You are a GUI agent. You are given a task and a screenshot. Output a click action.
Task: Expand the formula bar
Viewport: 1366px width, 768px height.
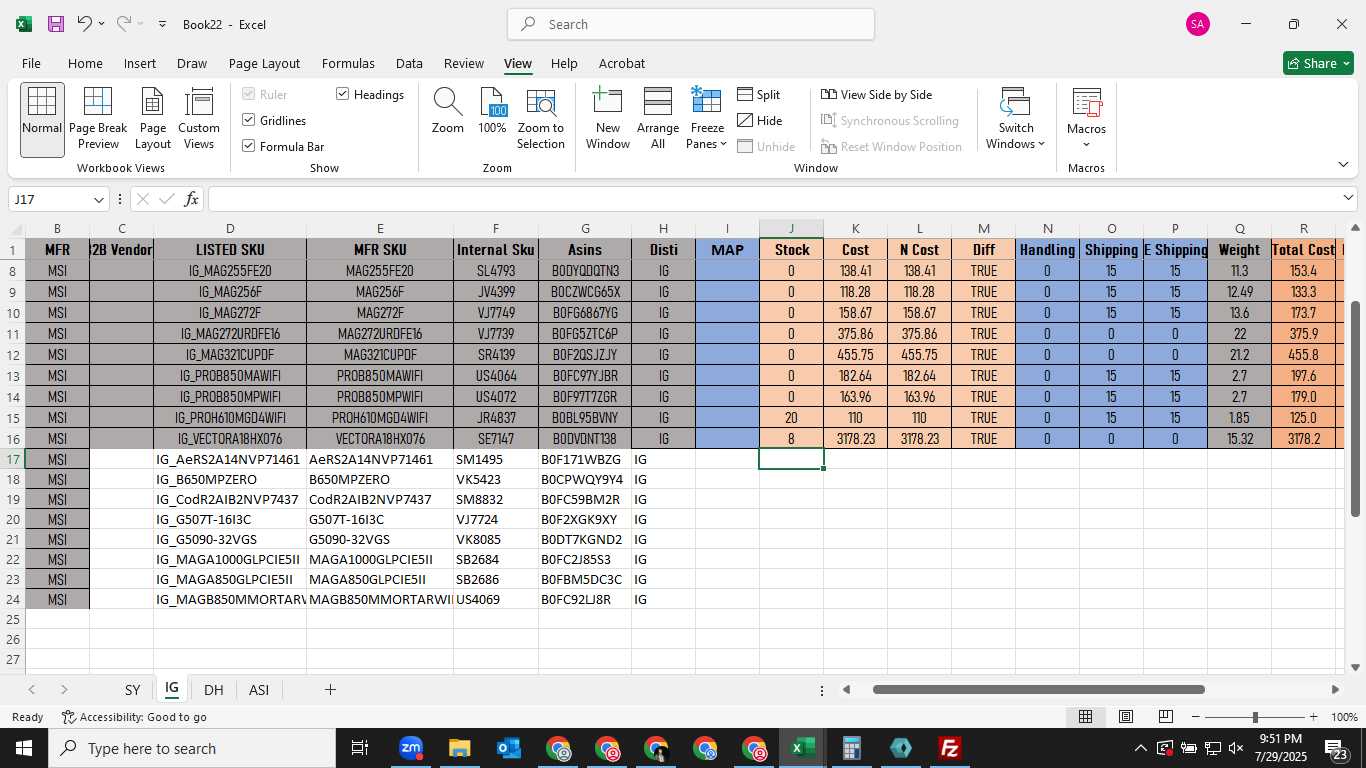click(1347, 198)
